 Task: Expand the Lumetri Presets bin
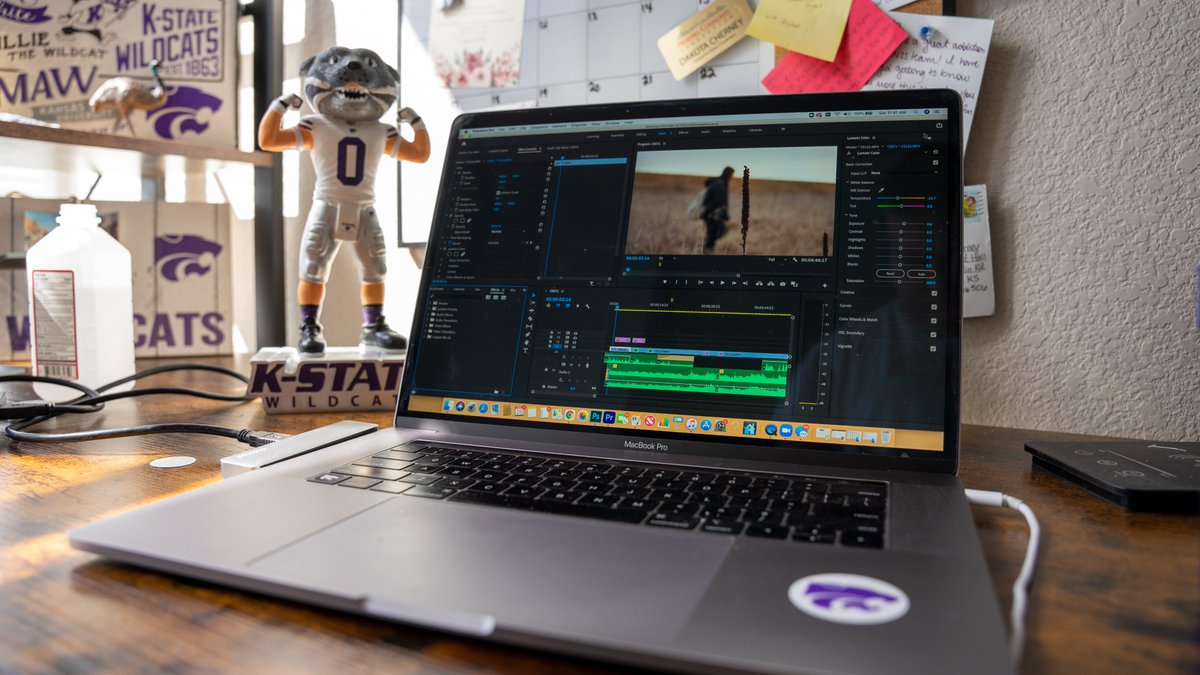(427, 309)
